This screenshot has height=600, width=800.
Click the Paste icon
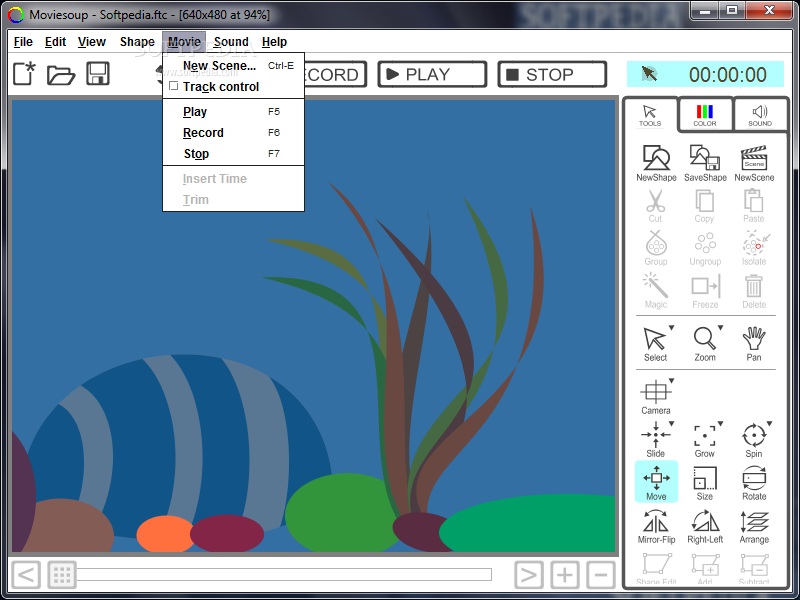[754, 206]
